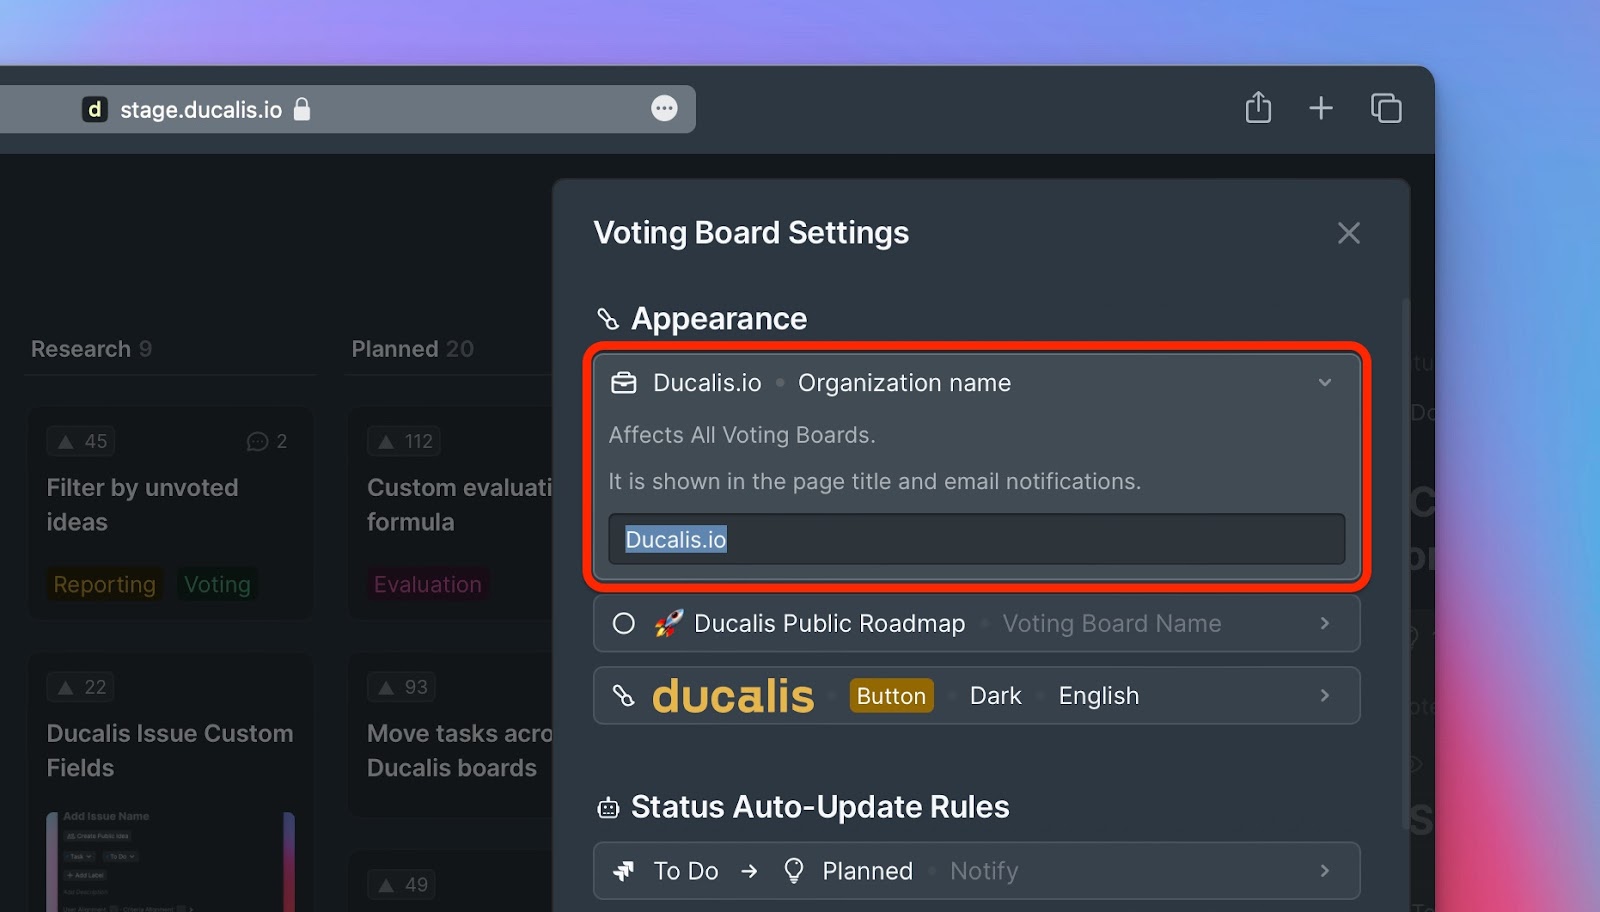
Task: Click the briefcase icon next to Ducalis.io
Action: (624, 383)
